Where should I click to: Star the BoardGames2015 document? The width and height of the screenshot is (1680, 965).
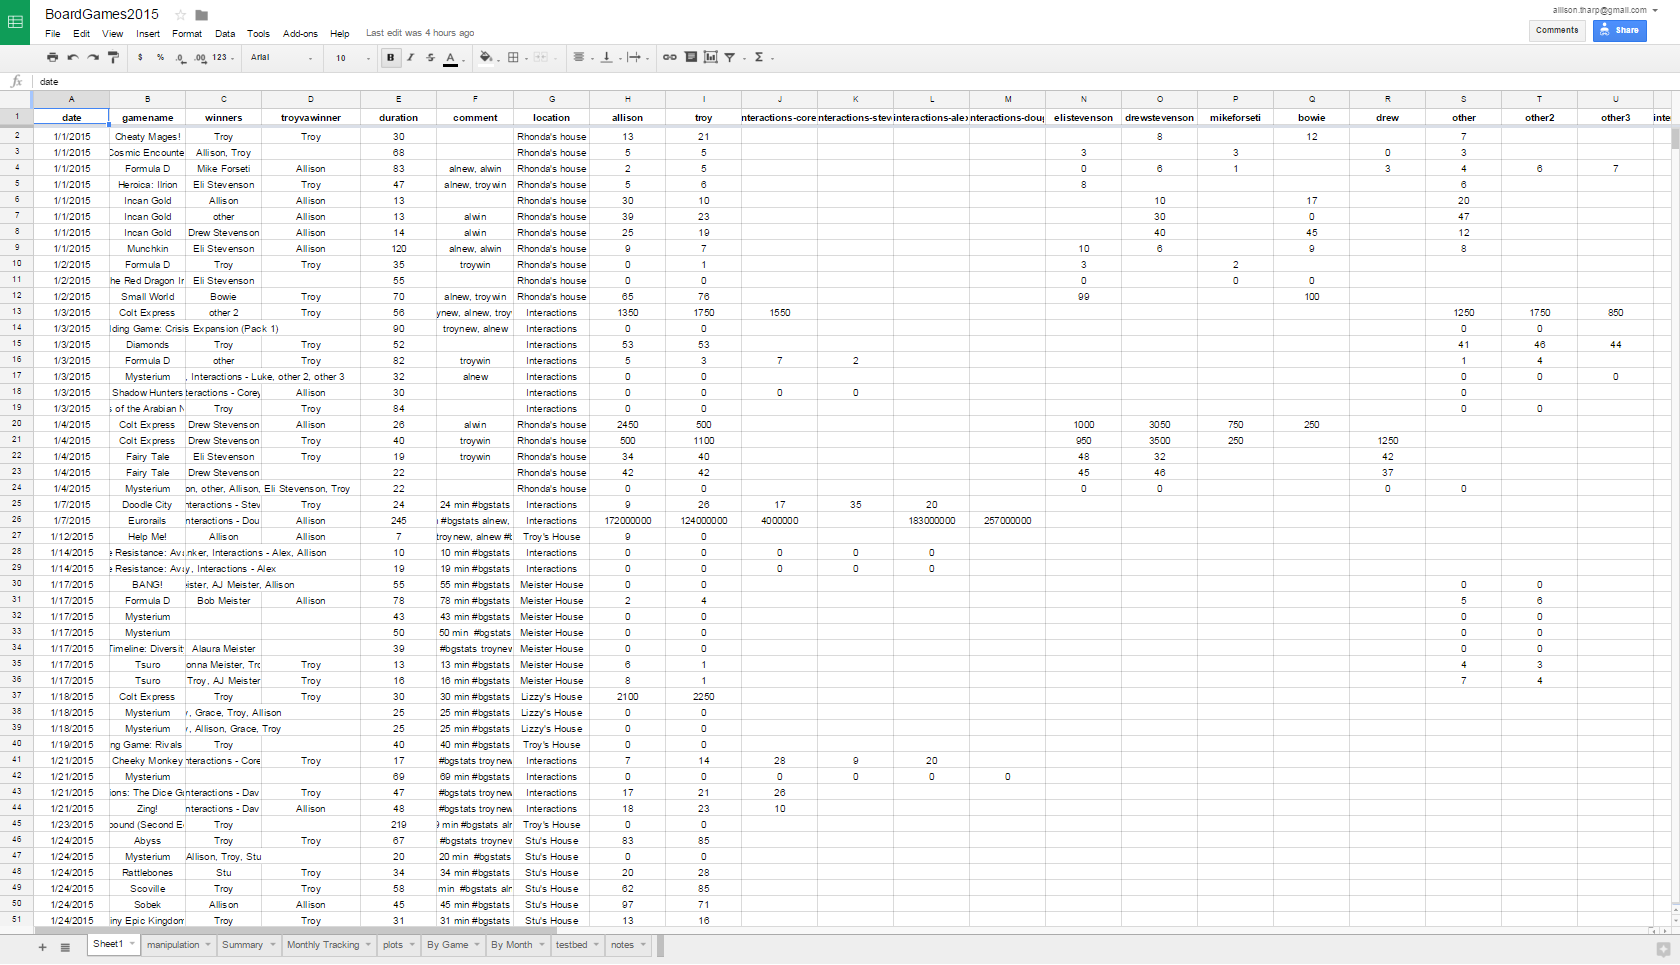181,15
